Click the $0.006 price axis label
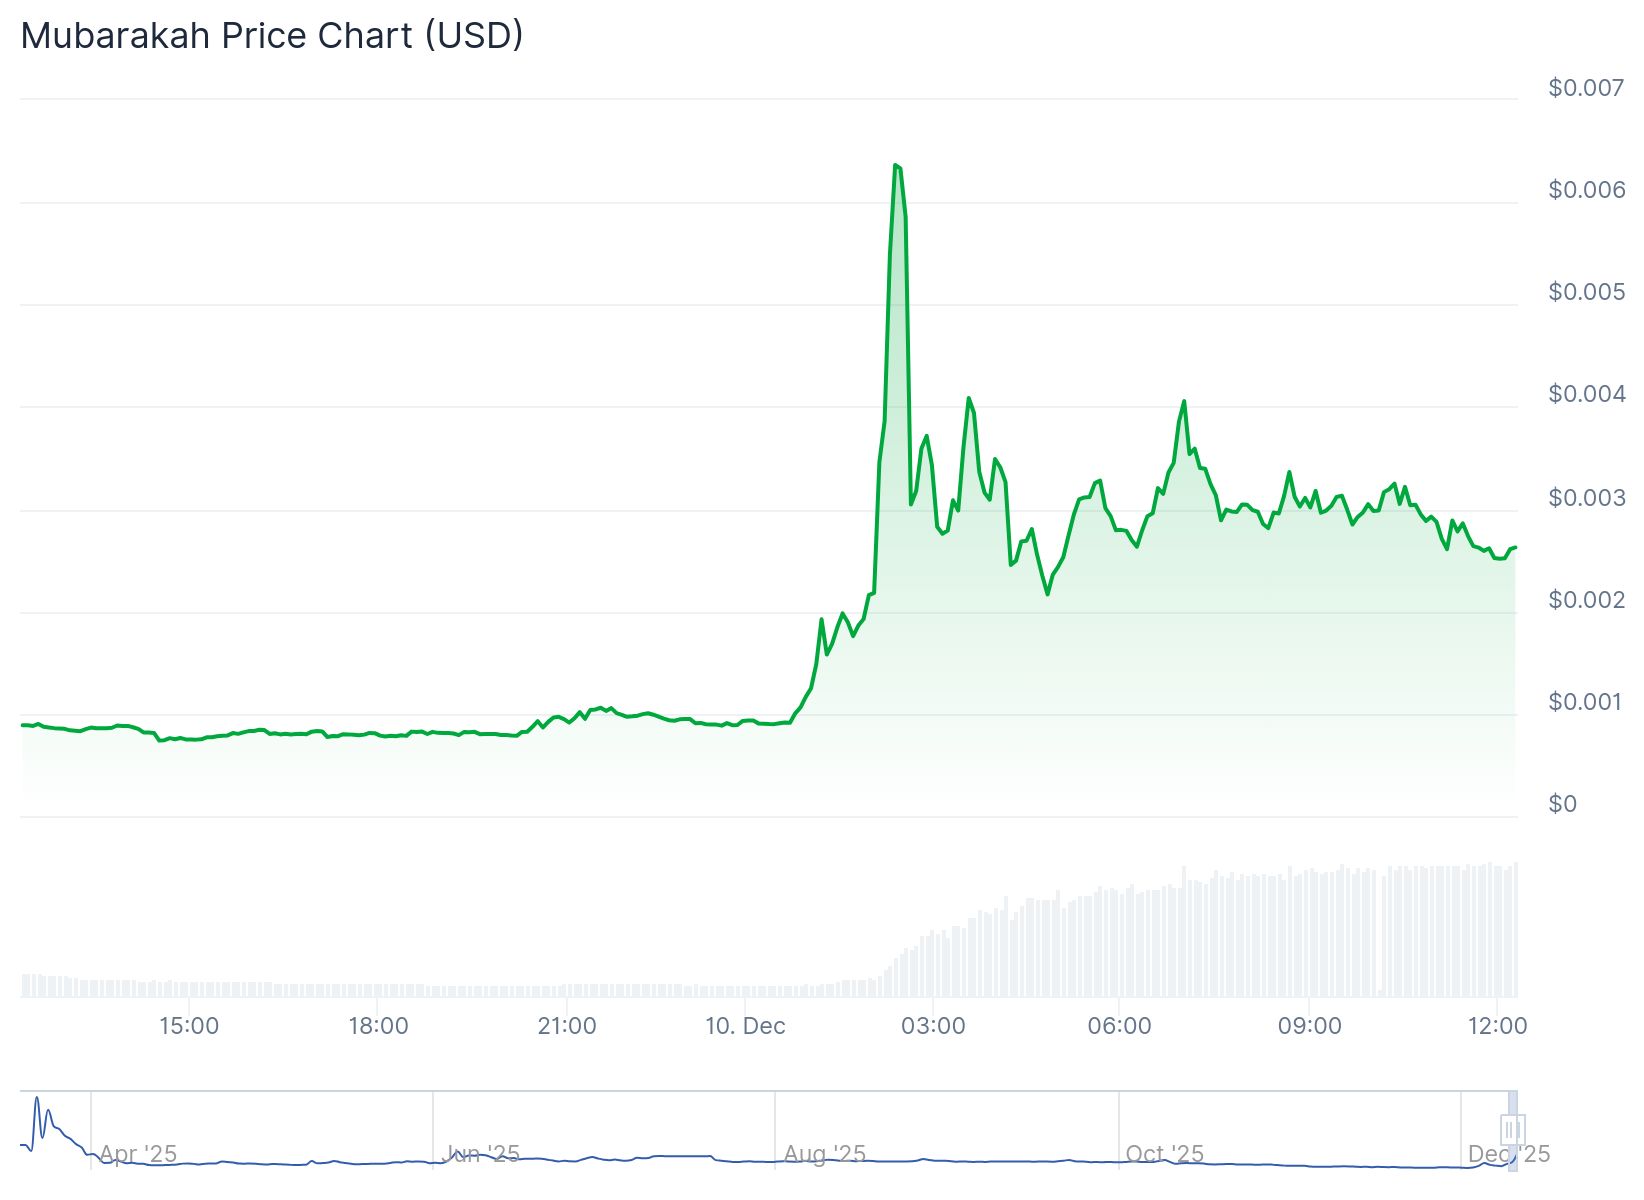This screenshot has height=1200, width=1644. pyautogui.click(x=1586, y=190)
